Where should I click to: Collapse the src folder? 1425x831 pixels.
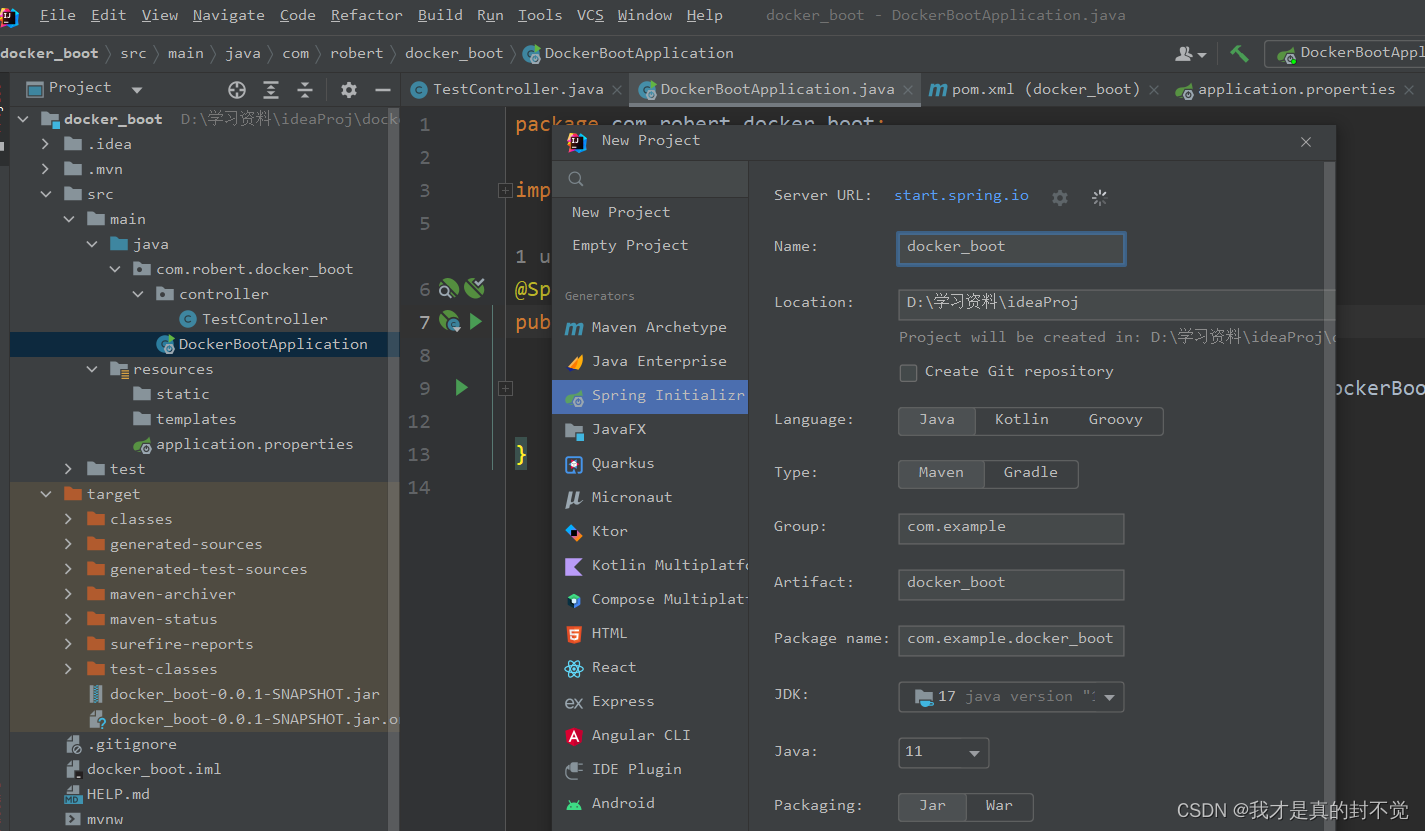(45, 194)
